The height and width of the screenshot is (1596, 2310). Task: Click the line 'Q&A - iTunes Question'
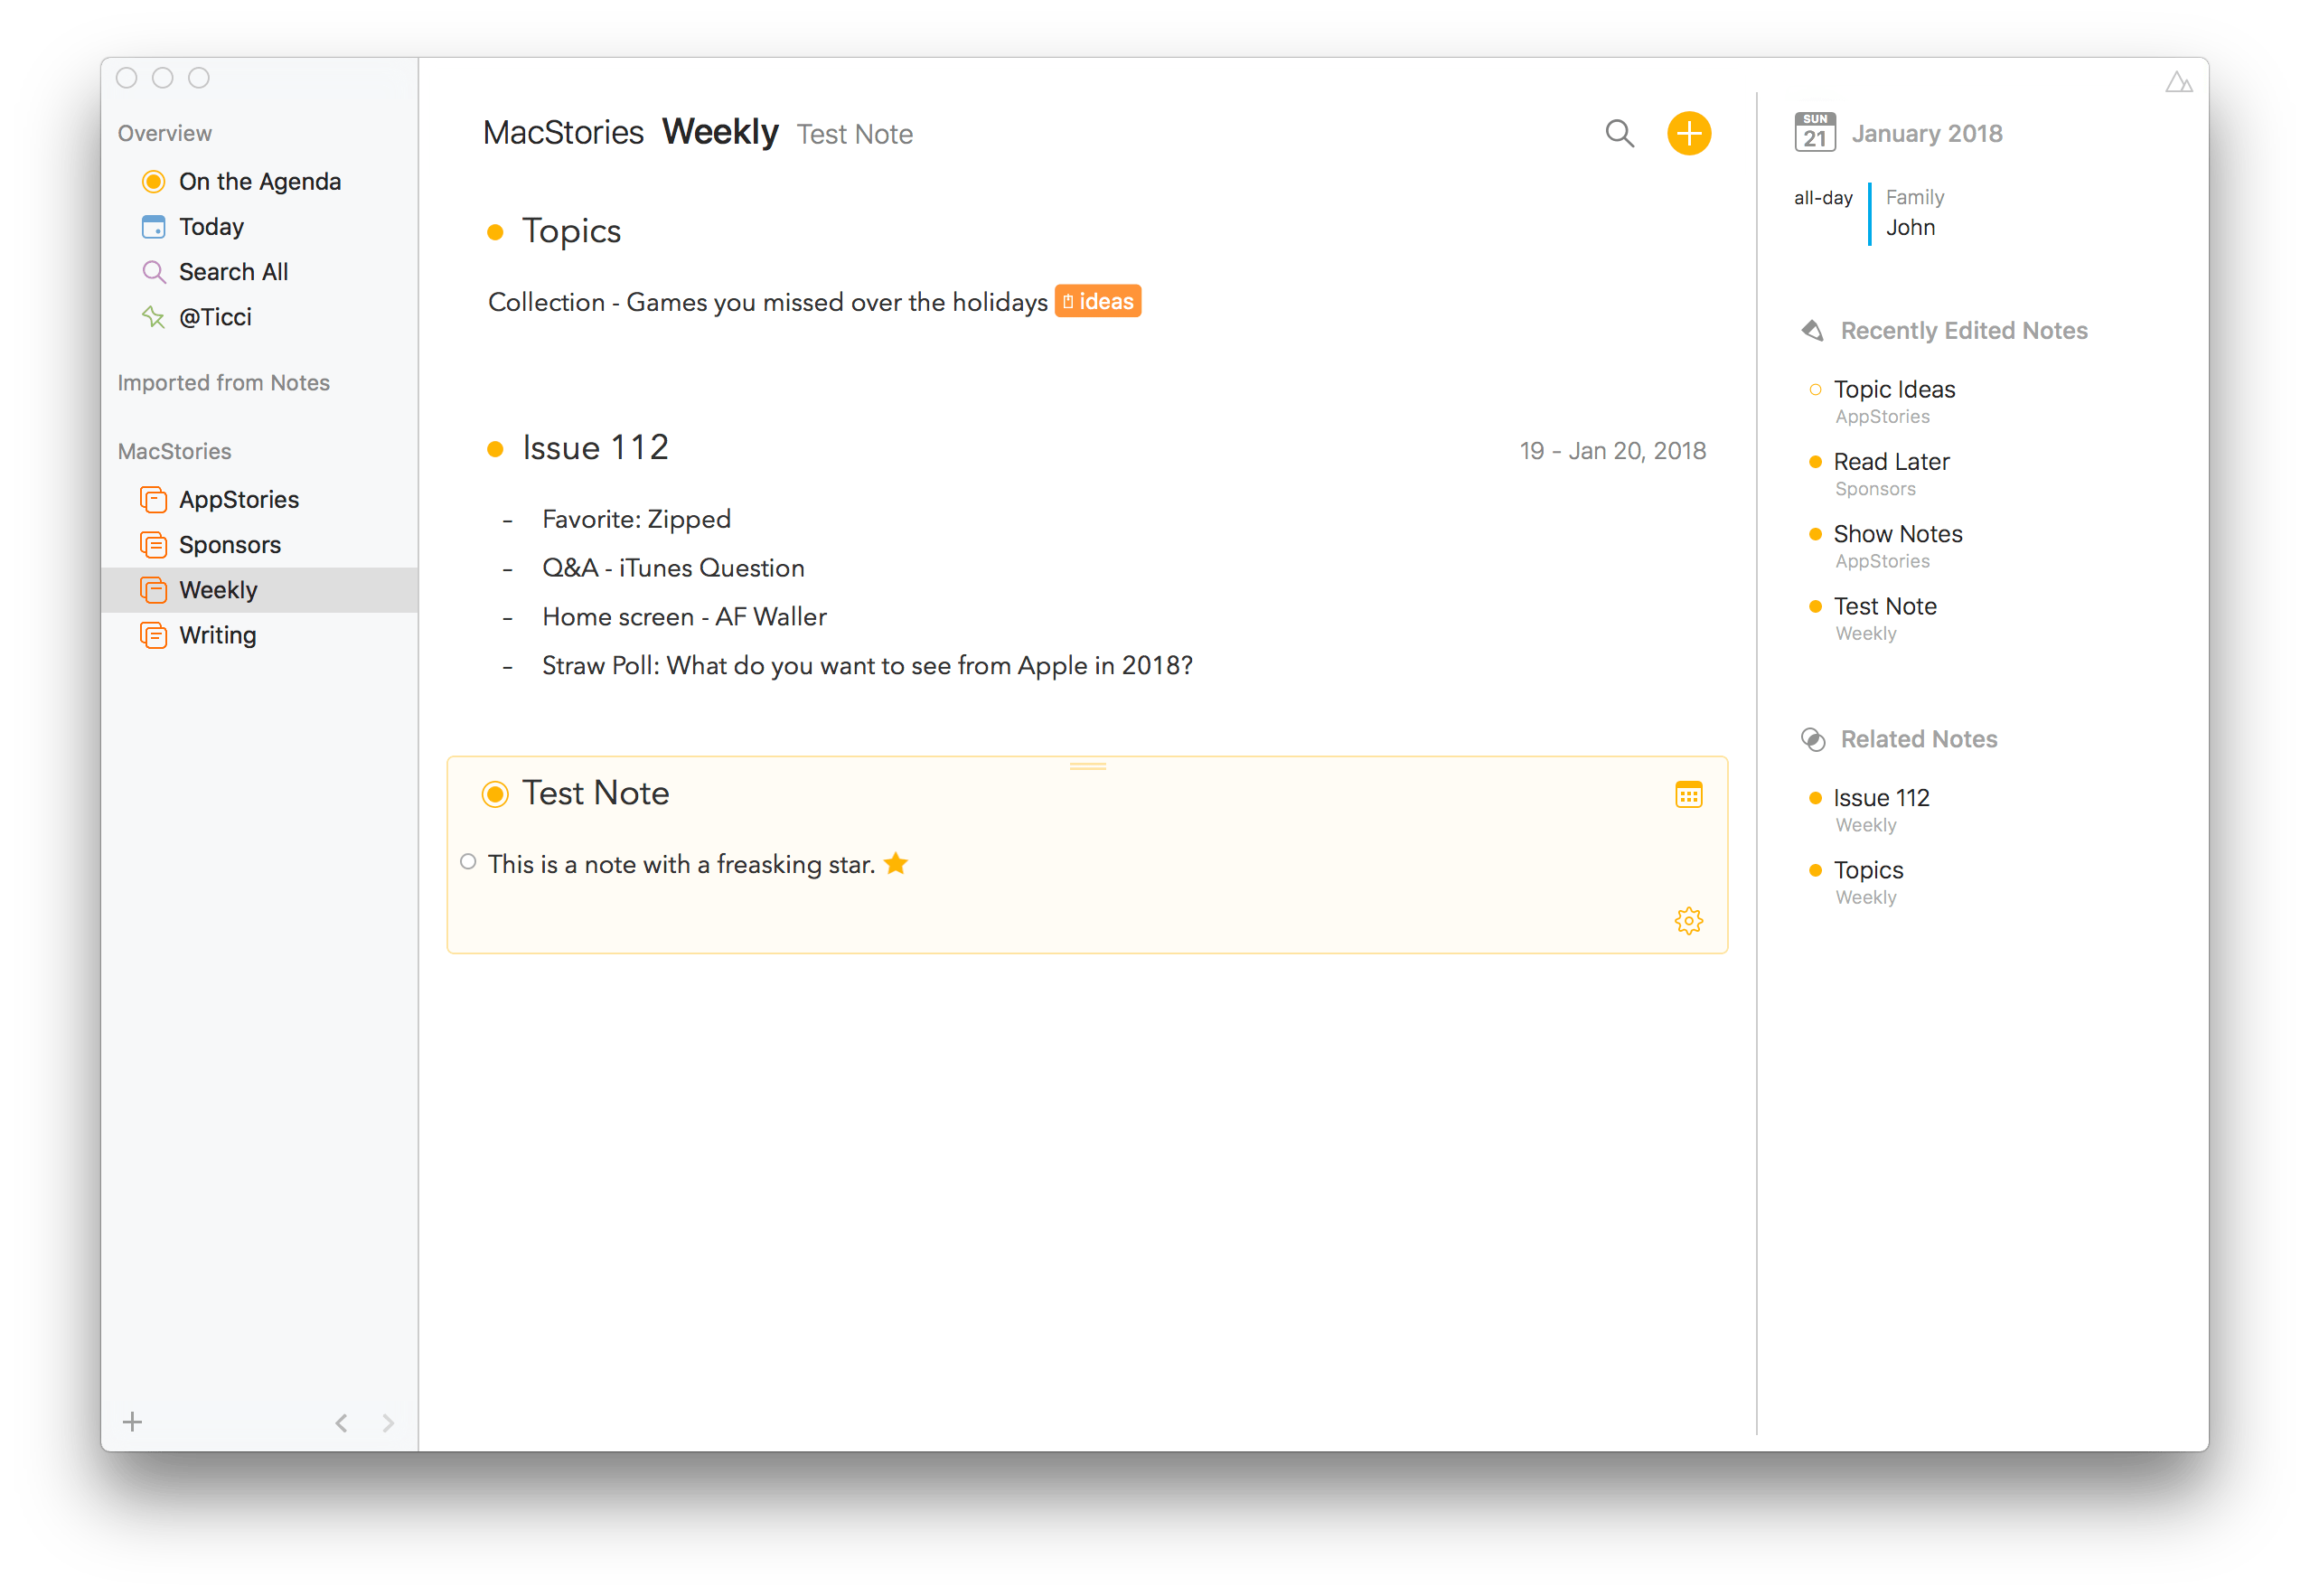673,568
